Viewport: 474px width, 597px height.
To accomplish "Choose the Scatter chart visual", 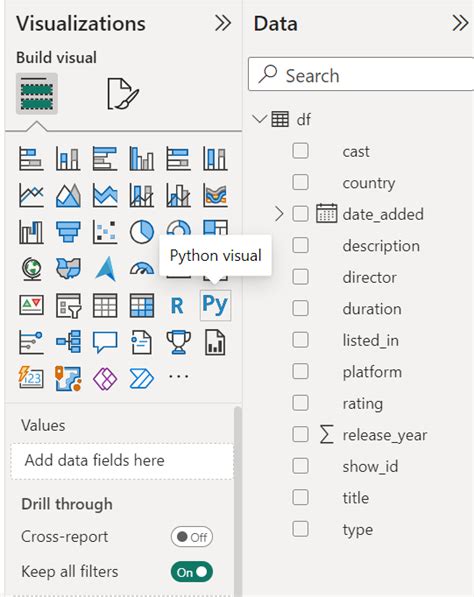I will (105, 232).
